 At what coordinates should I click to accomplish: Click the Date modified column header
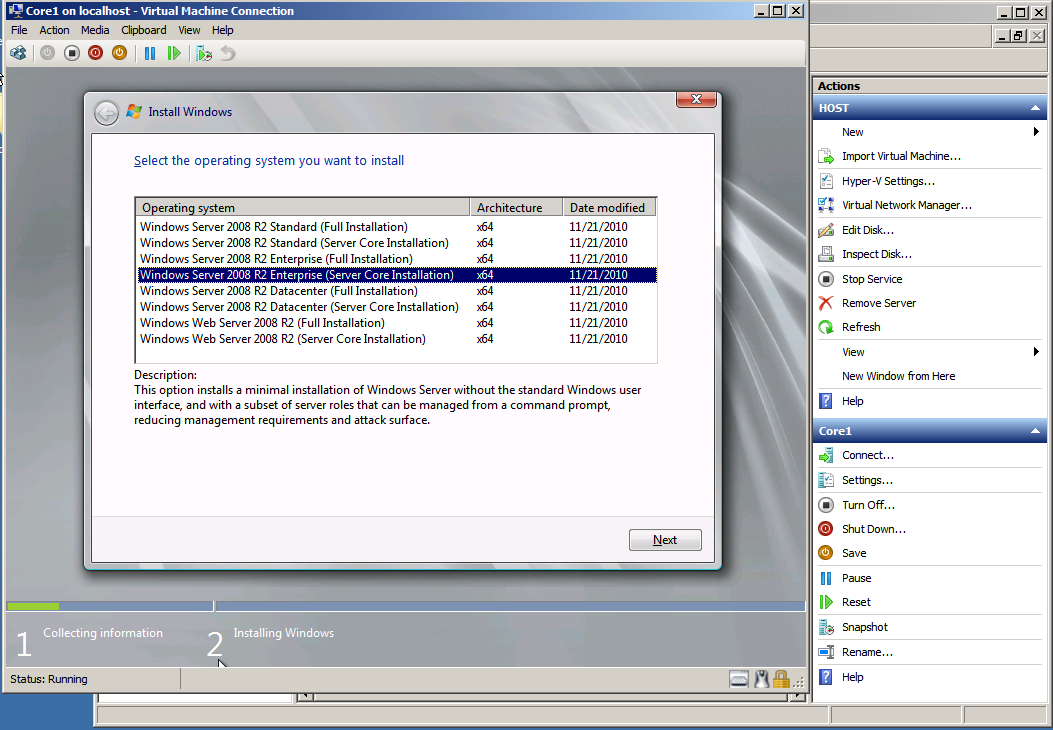tap(609, 208)
